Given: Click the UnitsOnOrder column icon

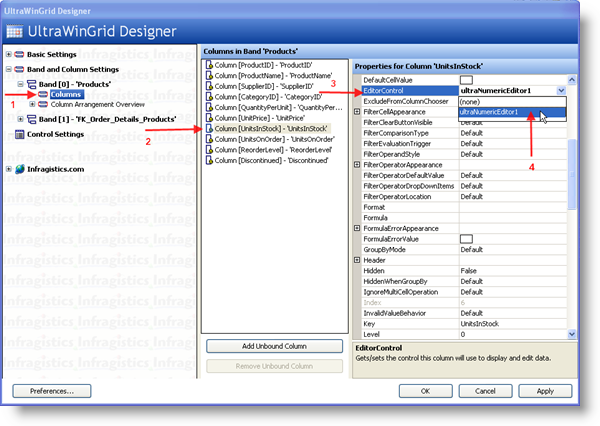Looking at the screenshot, I should pos(209,139).
